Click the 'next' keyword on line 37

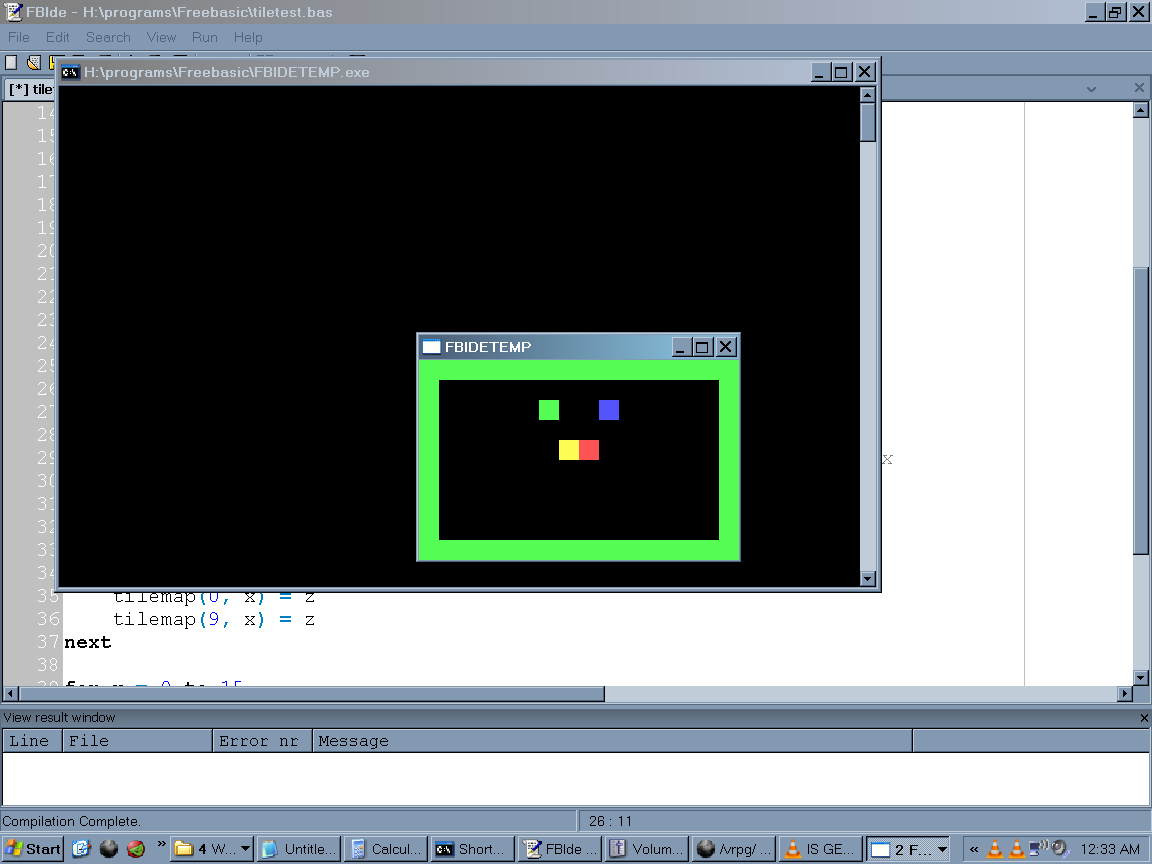87,643
